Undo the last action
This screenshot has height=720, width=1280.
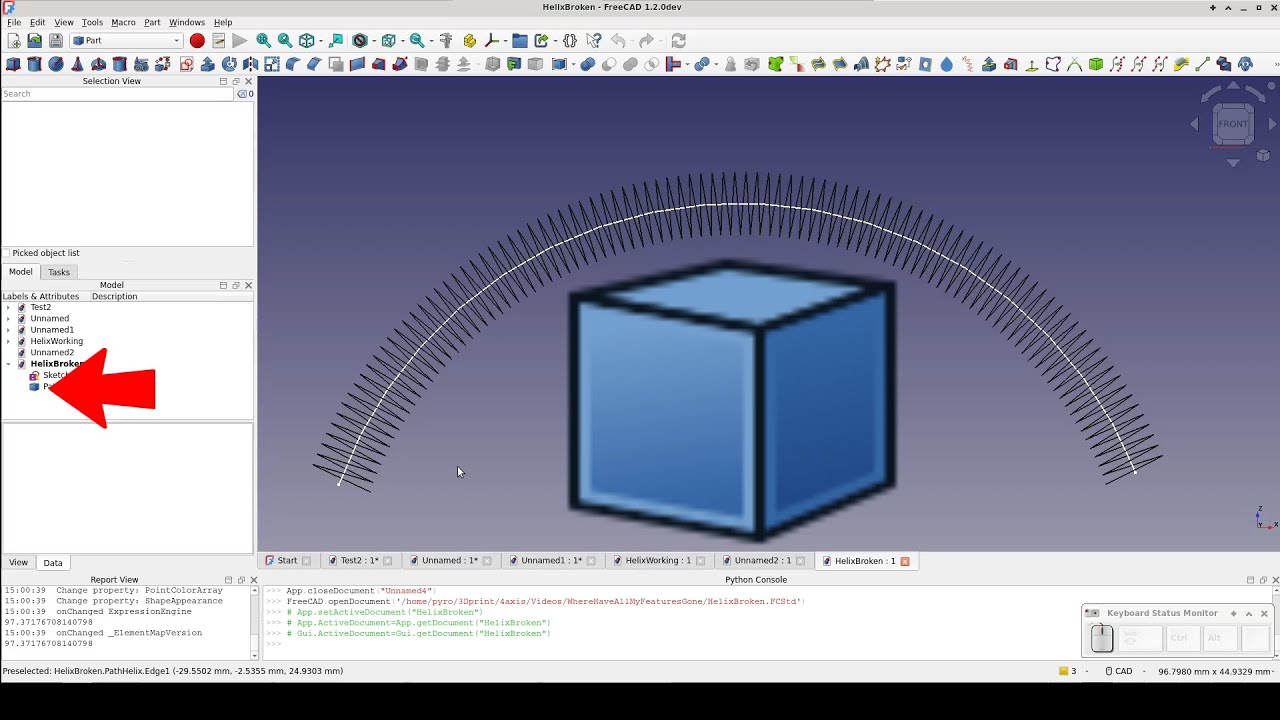(x=618, y=41)
